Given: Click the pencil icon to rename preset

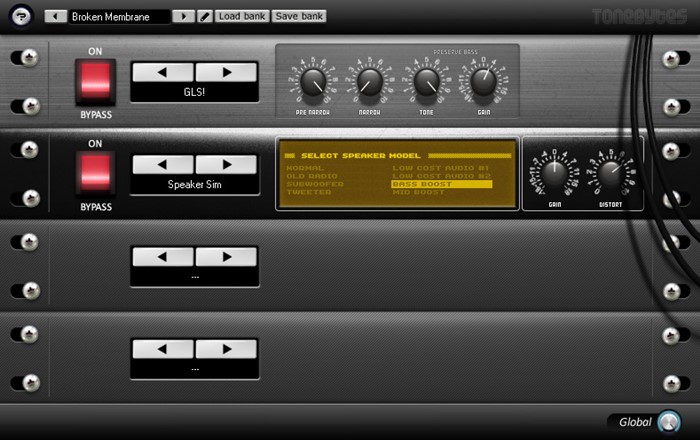Looking at the screenshot, I should (x=205, y=17).
